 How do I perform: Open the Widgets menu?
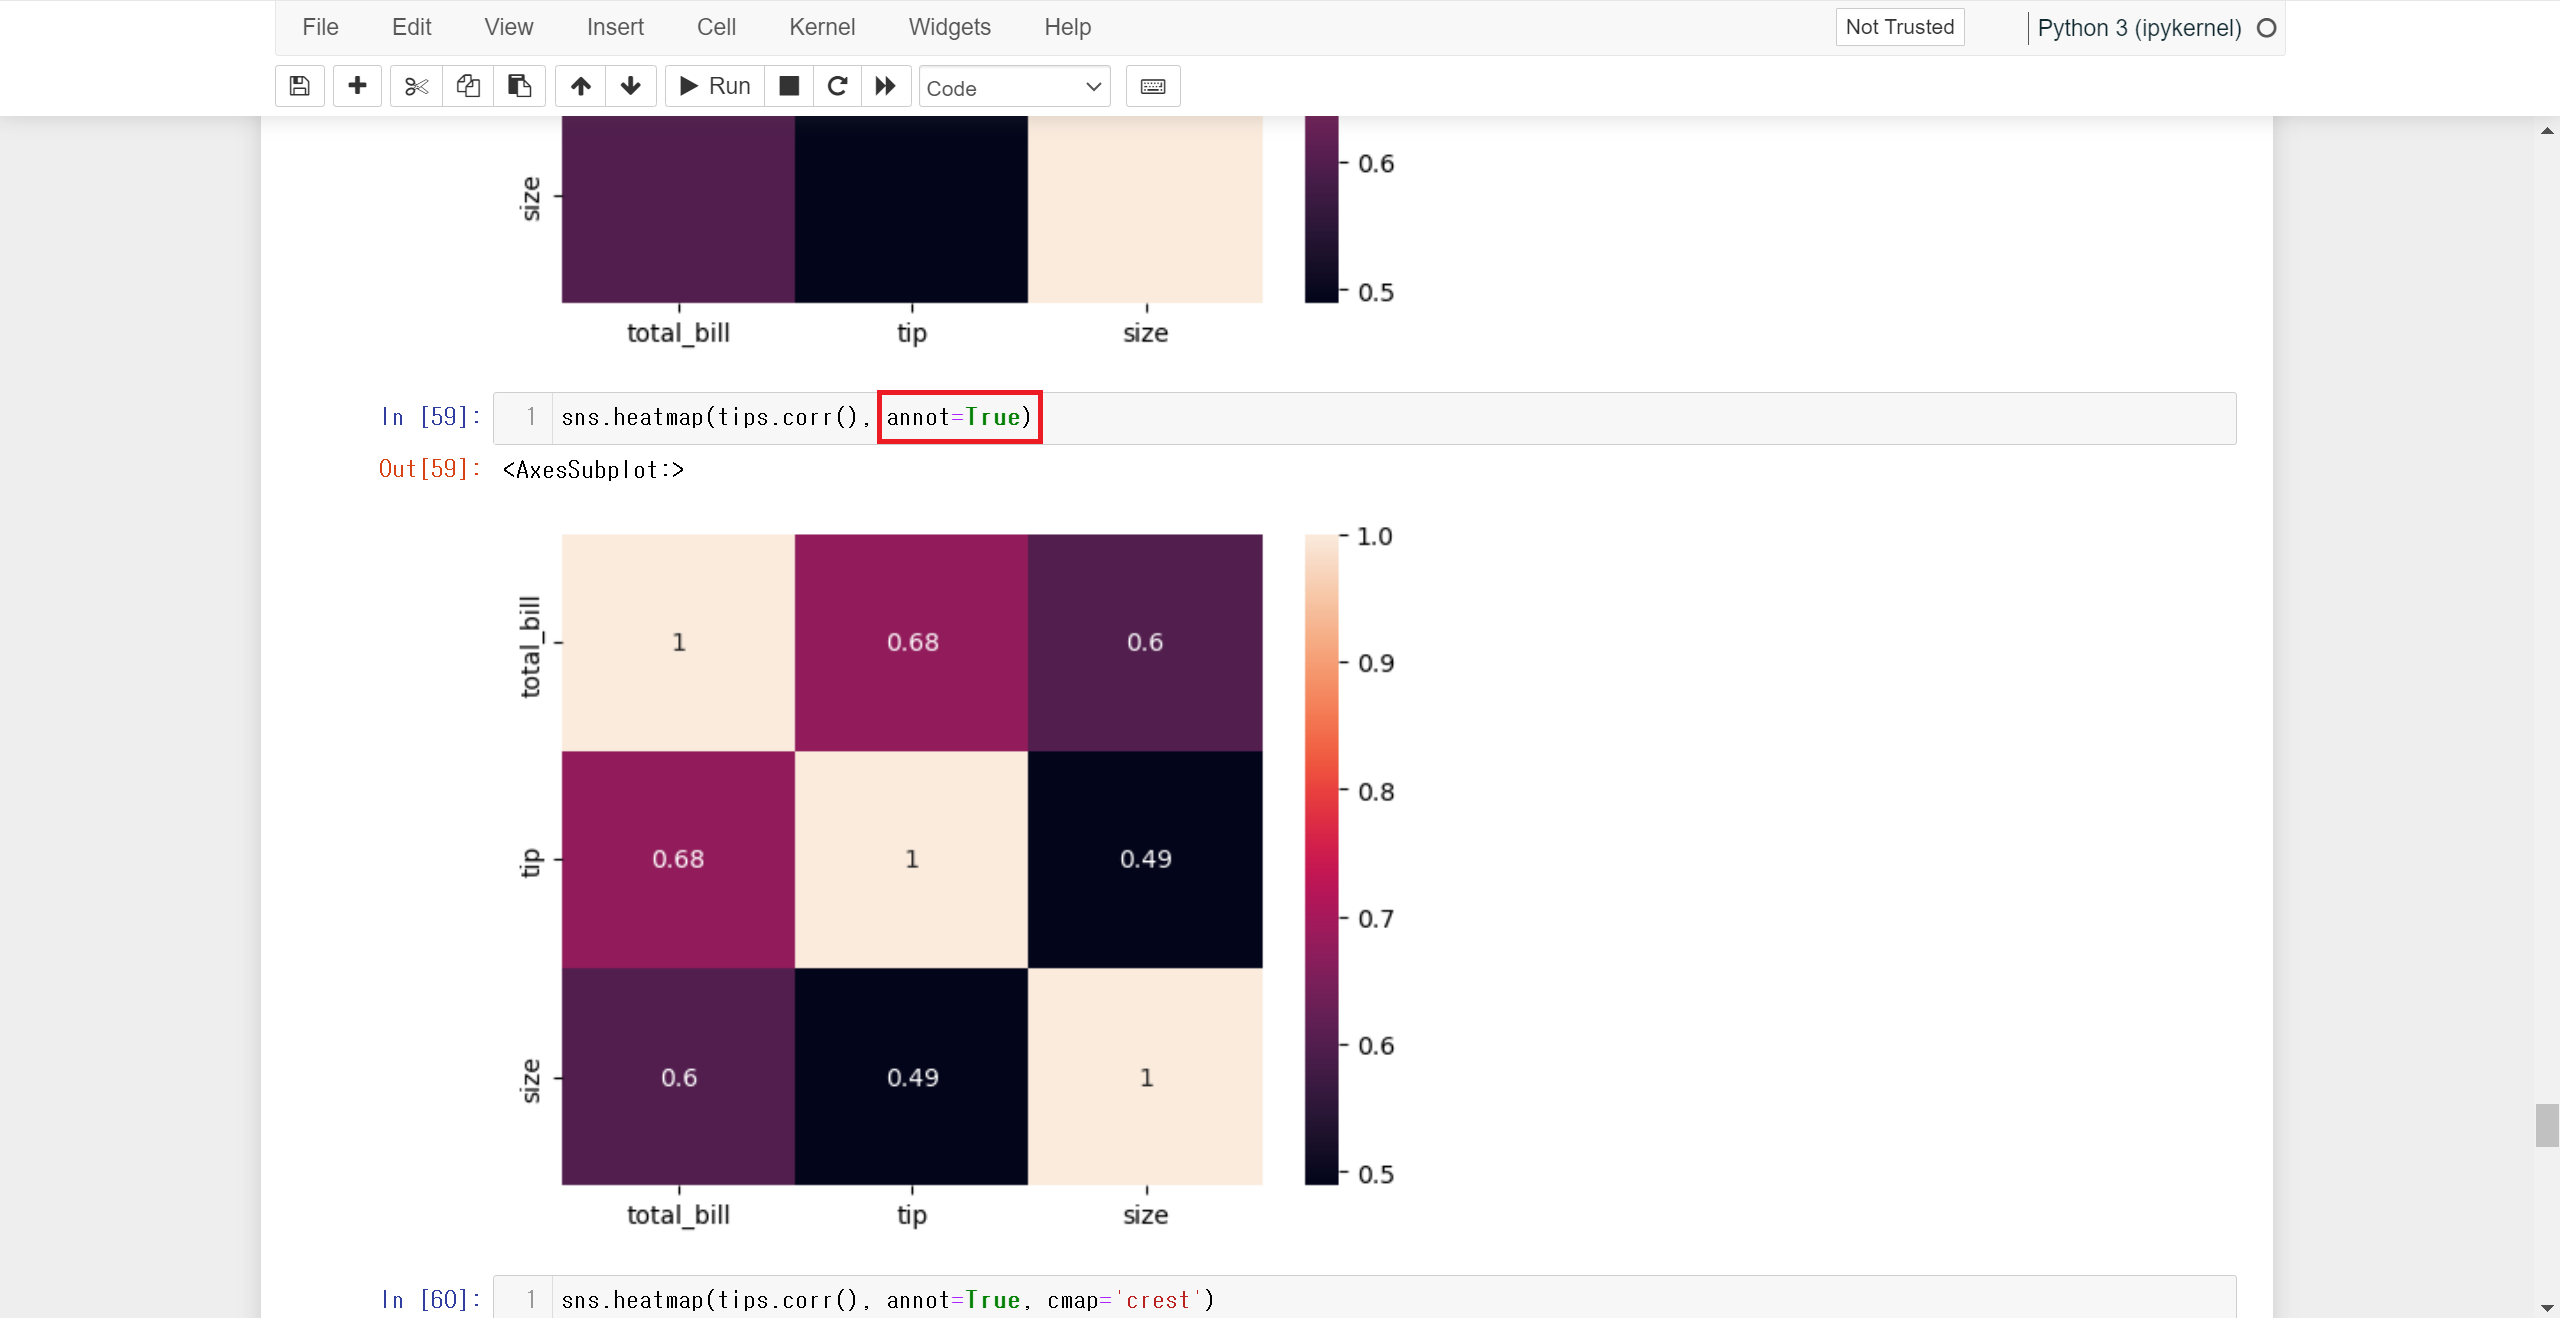[x=949, y=27]
